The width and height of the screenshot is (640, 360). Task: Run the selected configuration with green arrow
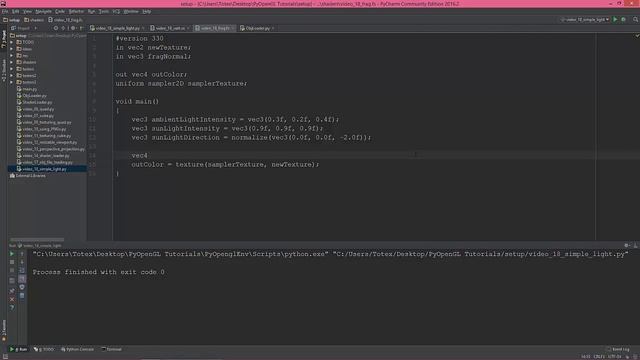(615, 20)
